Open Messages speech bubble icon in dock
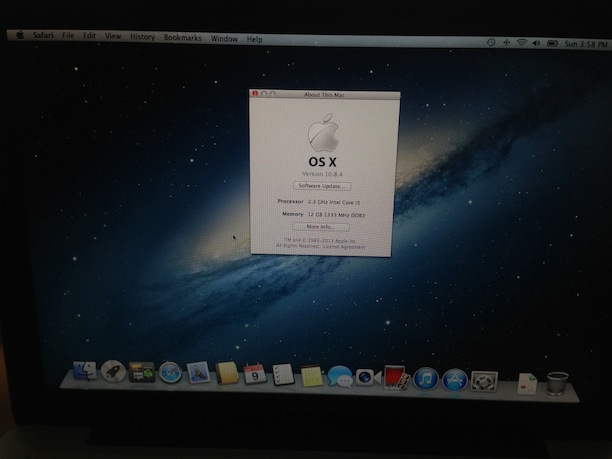 pos(339,377)
